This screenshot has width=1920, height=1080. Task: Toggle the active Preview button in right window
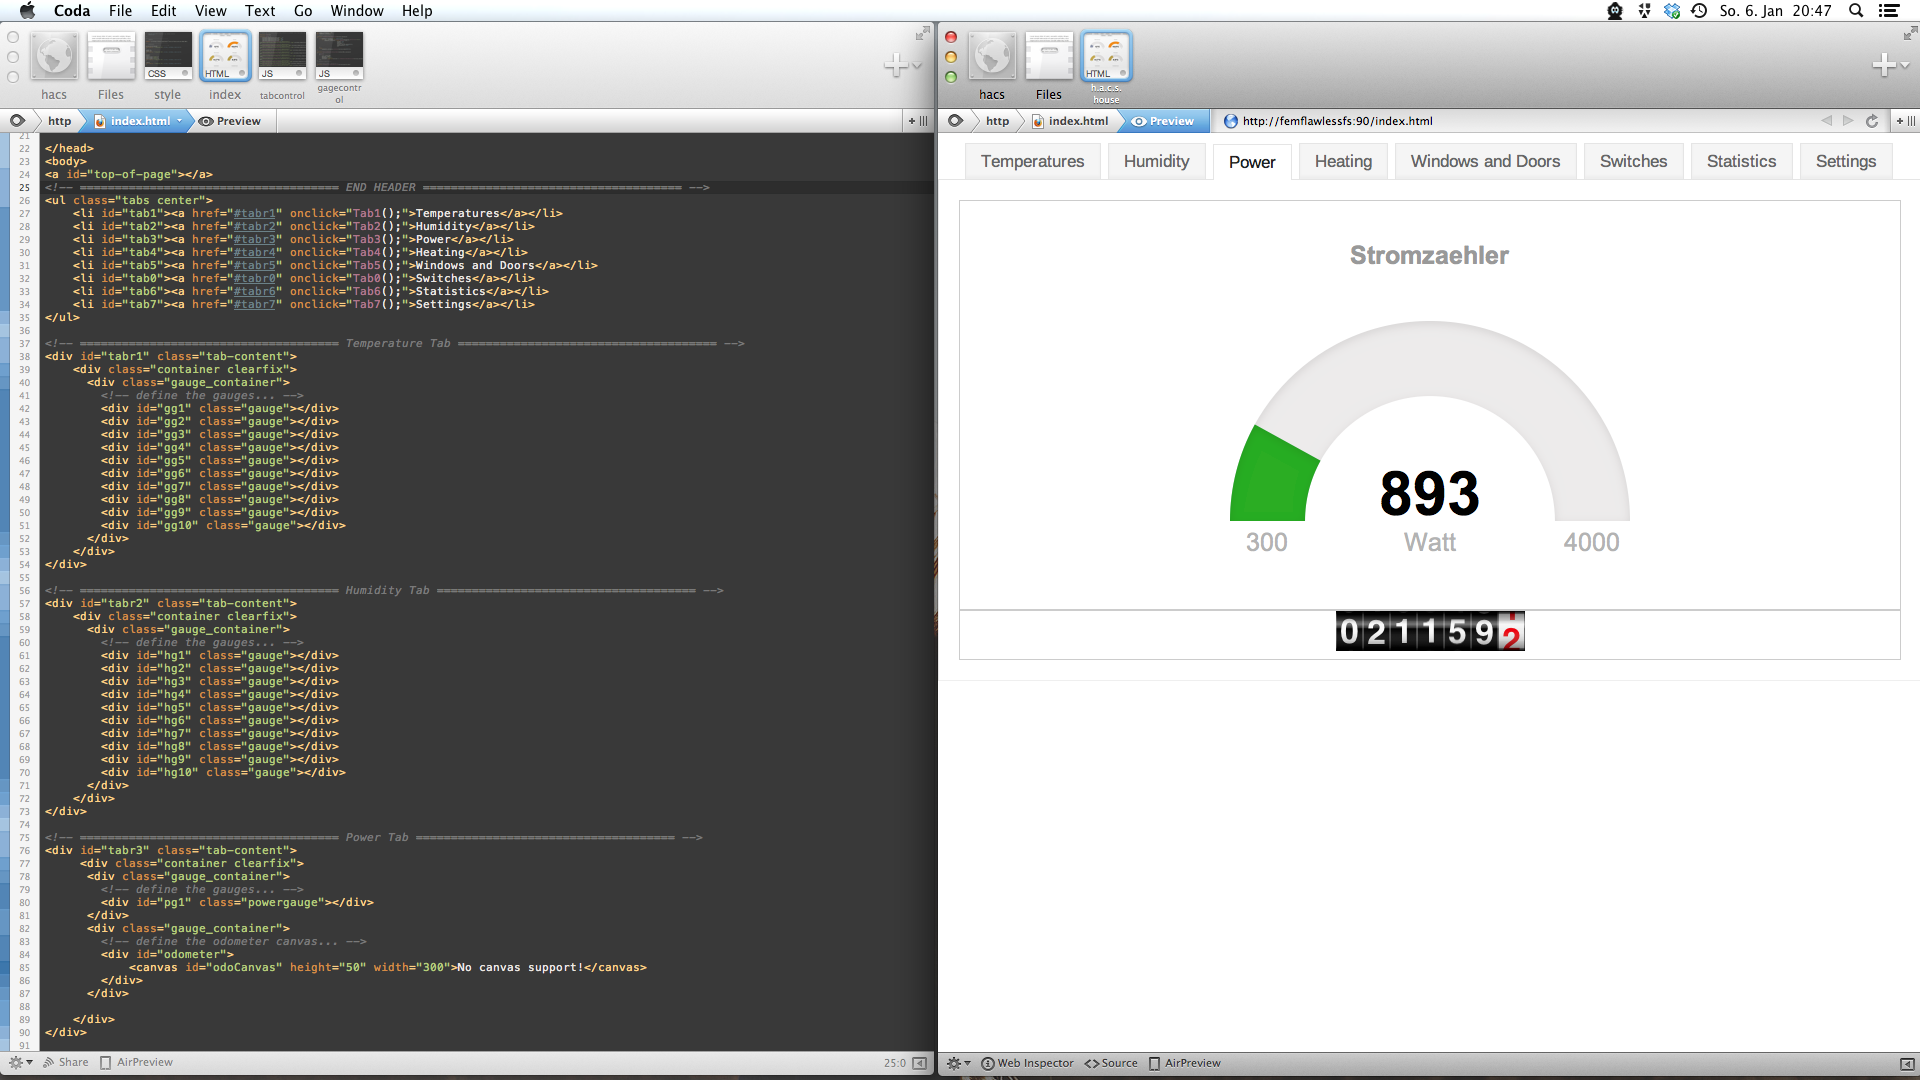[x=1163, y=121]
